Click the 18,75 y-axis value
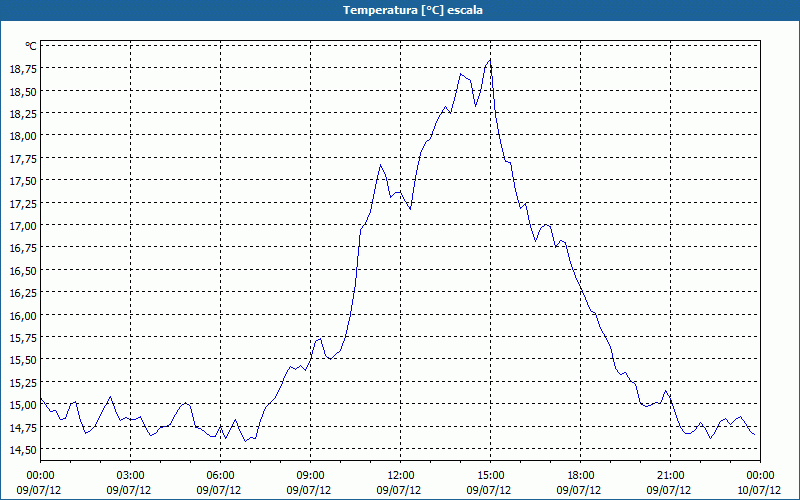Viewport: 800px width, 500px height. [23, 68]
